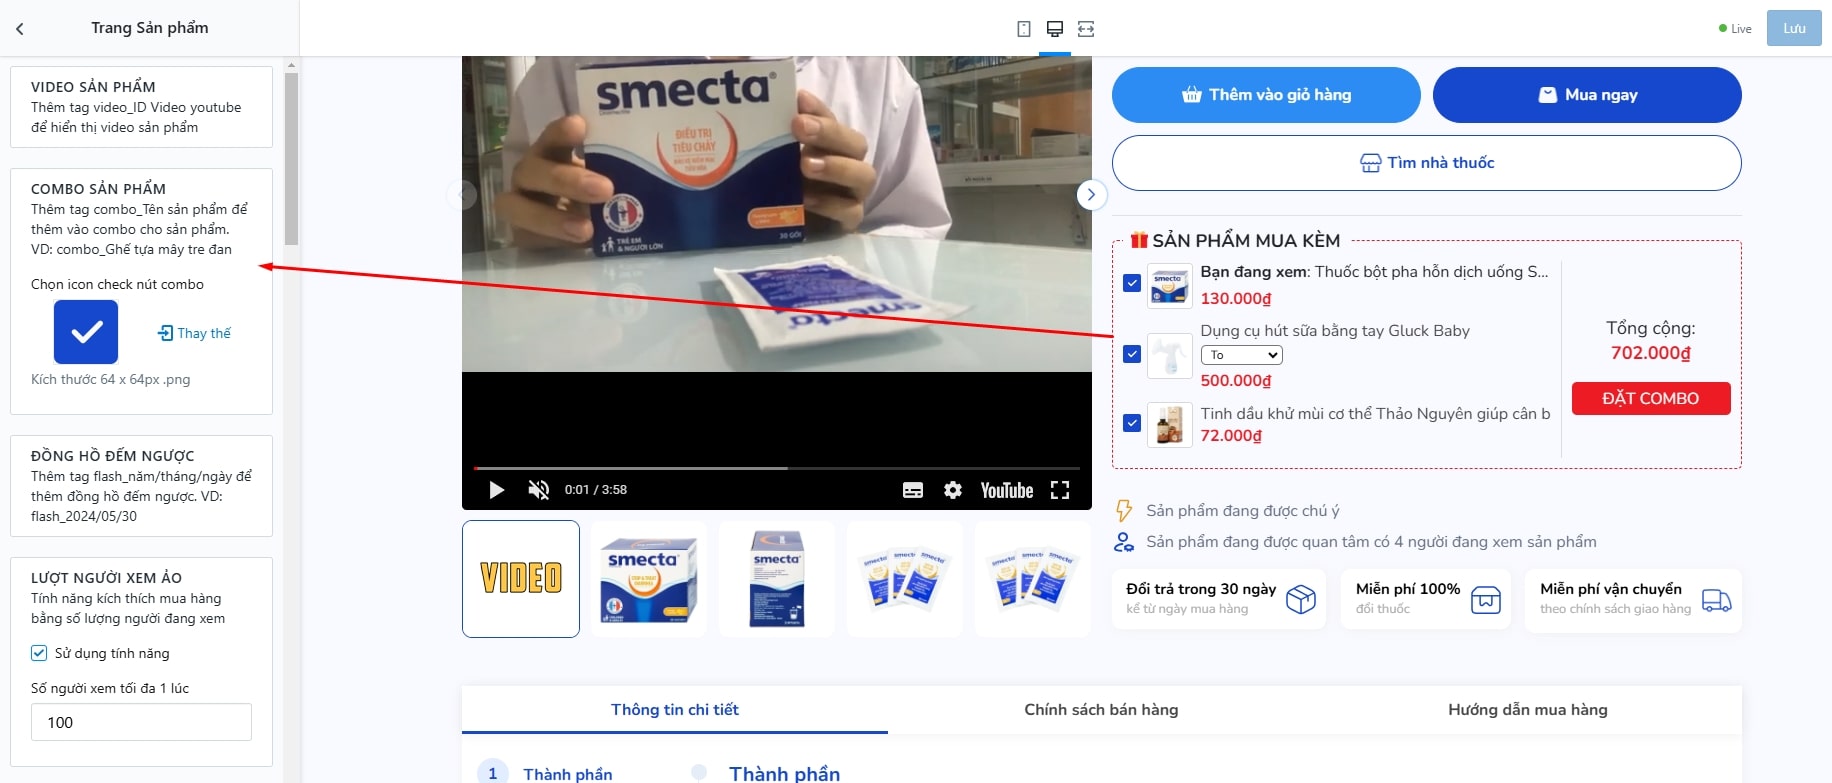1832x783 pixels.
Task: Switch to full-width preview icon
Action: point(1086,29)
